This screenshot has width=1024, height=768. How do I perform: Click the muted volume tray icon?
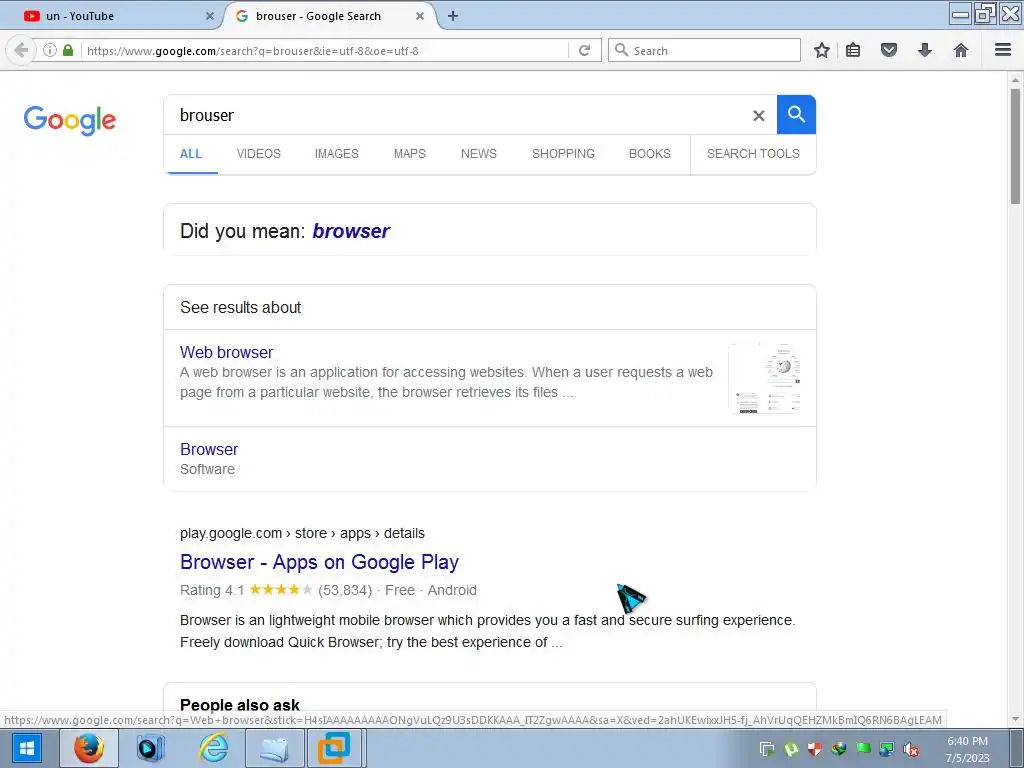pos(911,749)
